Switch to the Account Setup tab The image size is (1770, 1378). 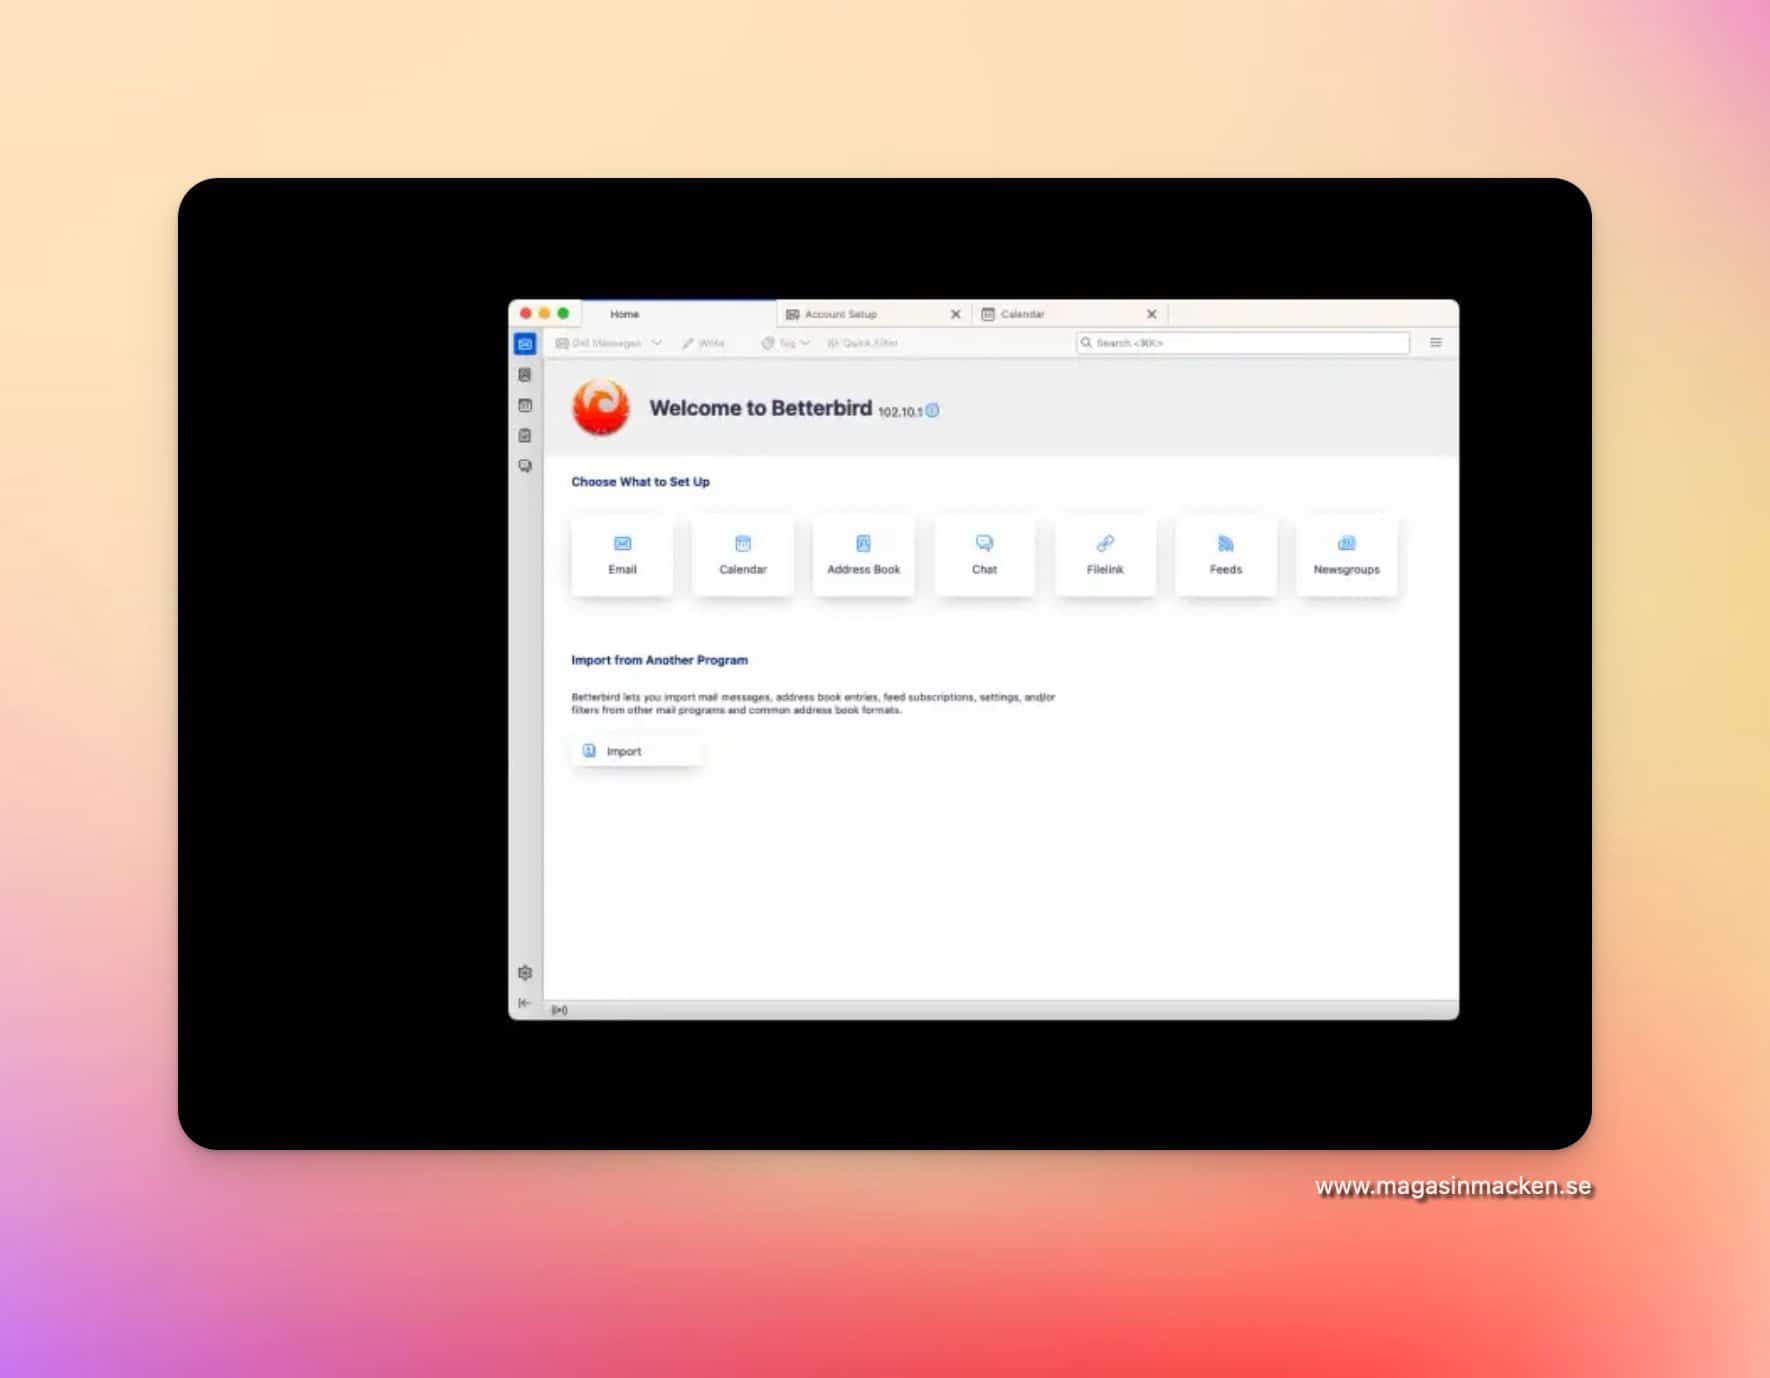840,314
